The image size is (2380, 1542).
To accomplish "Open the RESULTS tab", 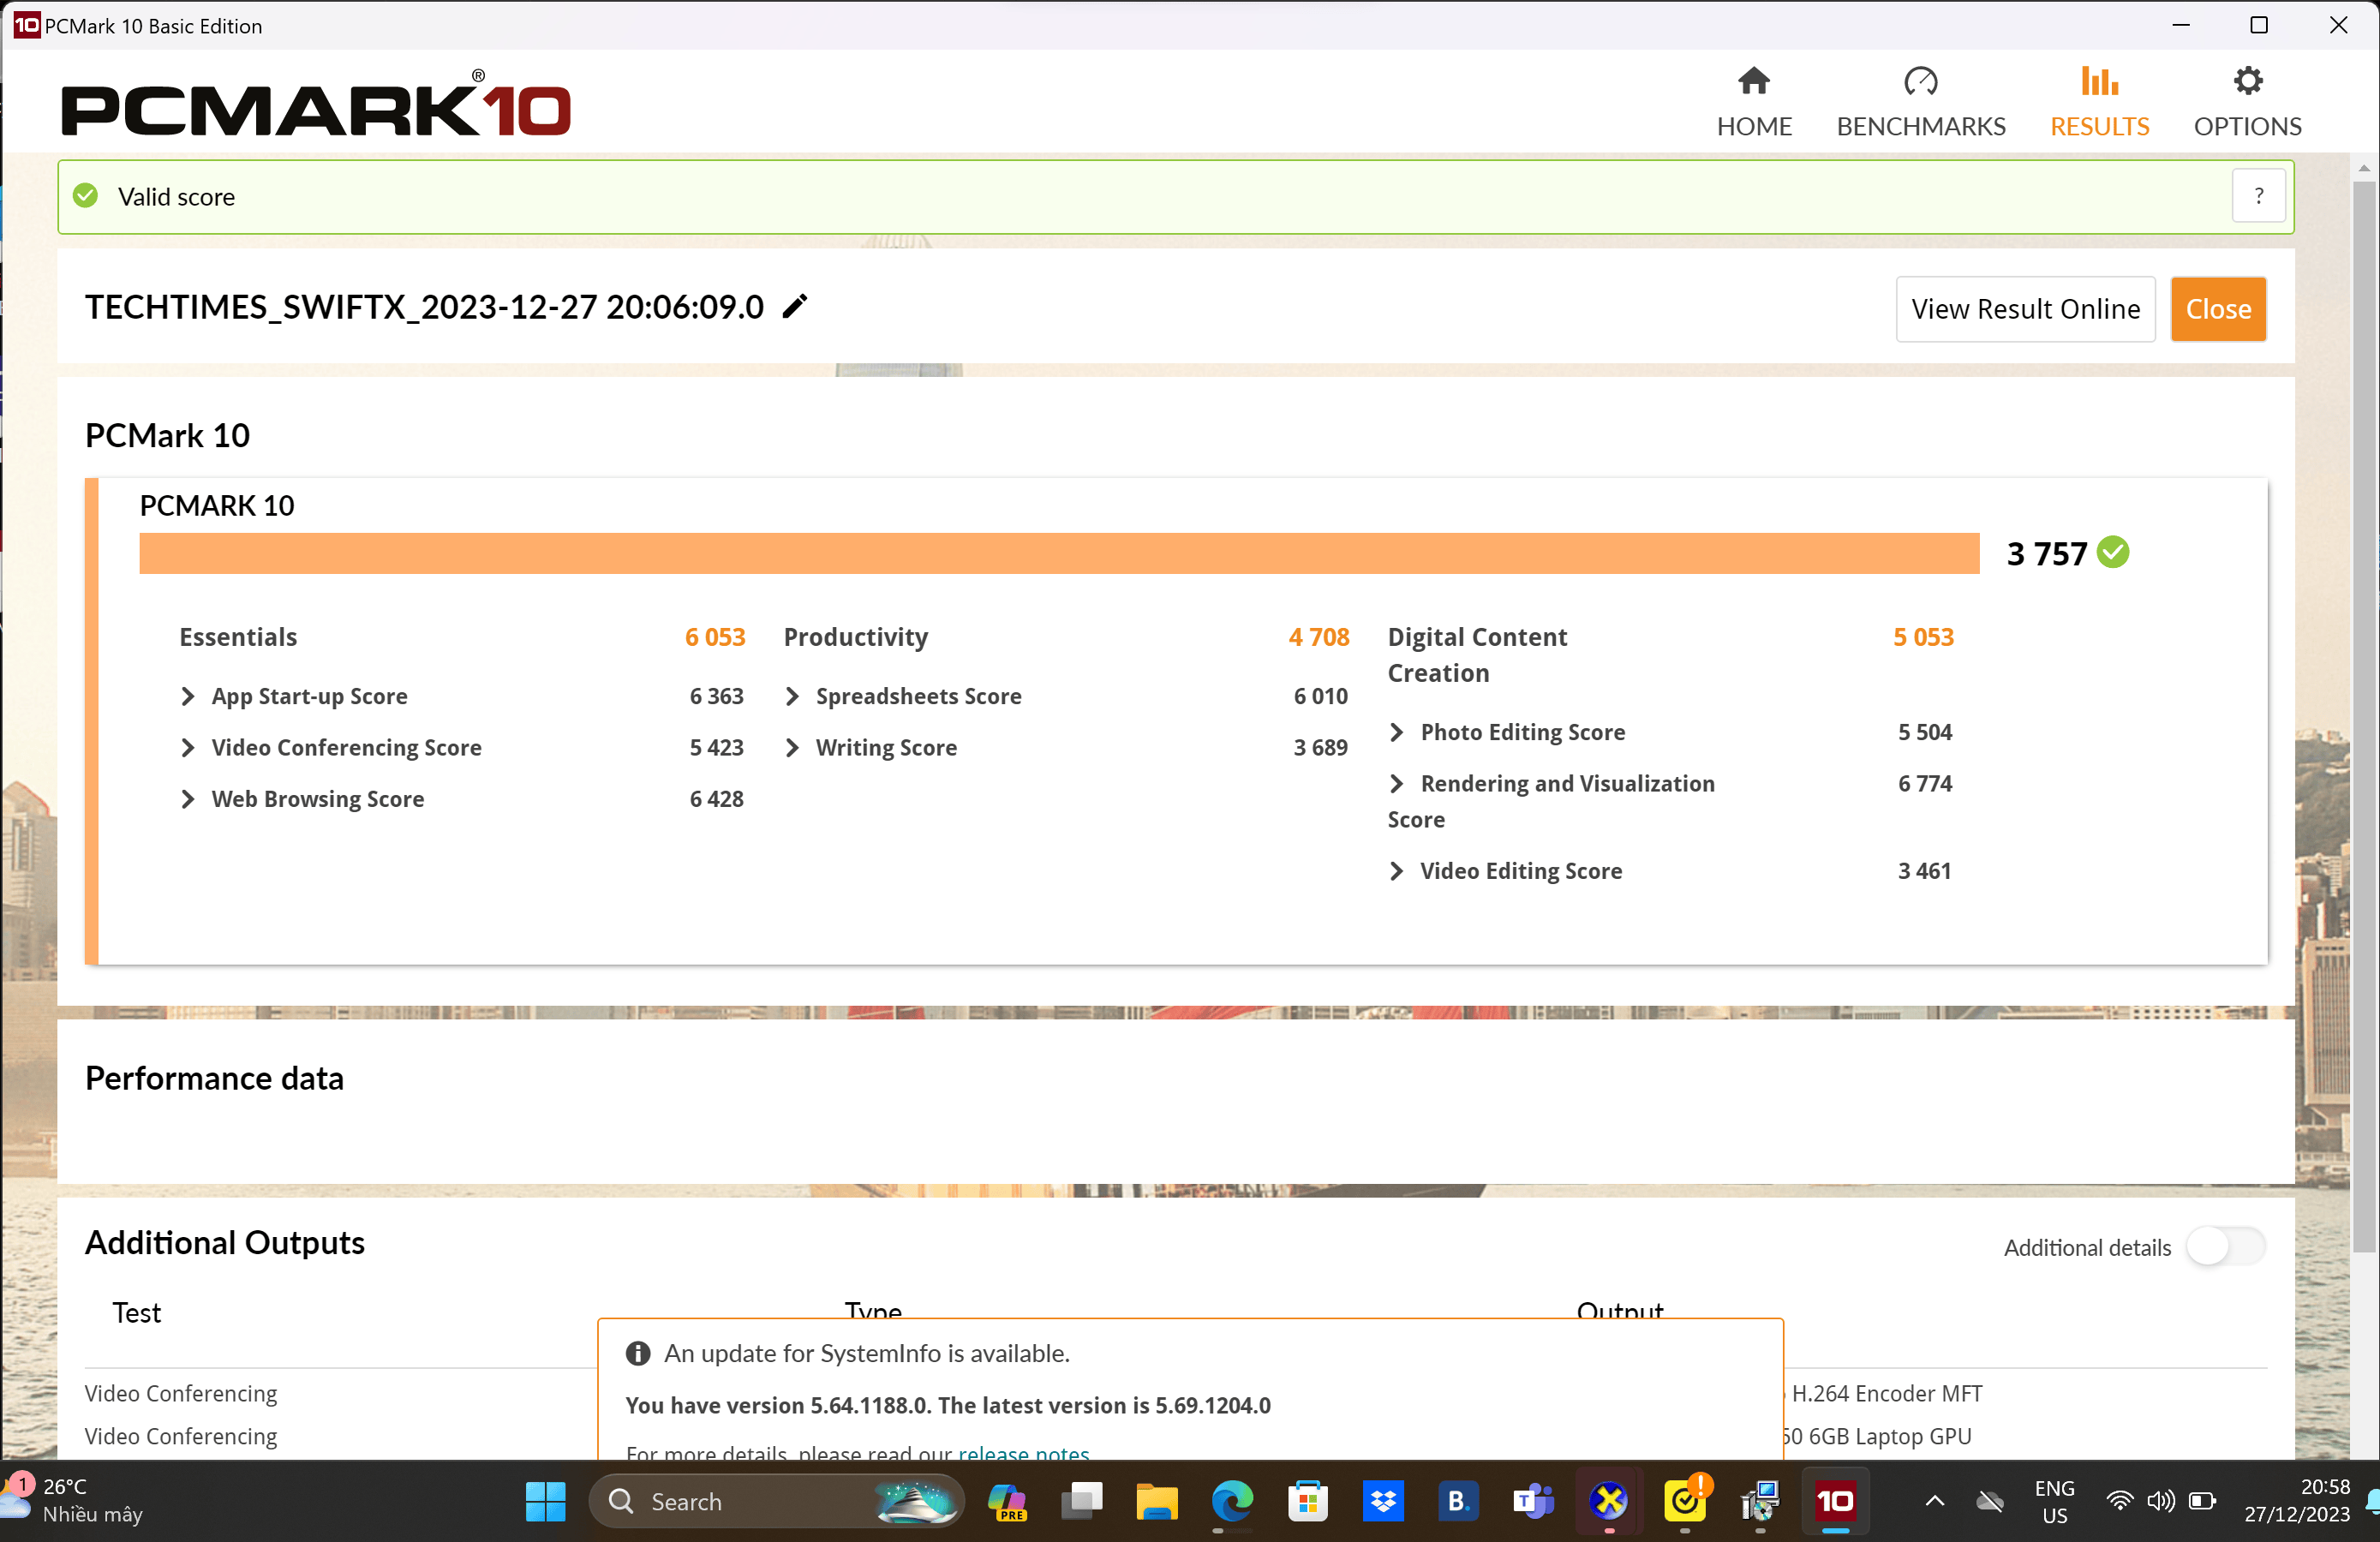I will 2099,102.
